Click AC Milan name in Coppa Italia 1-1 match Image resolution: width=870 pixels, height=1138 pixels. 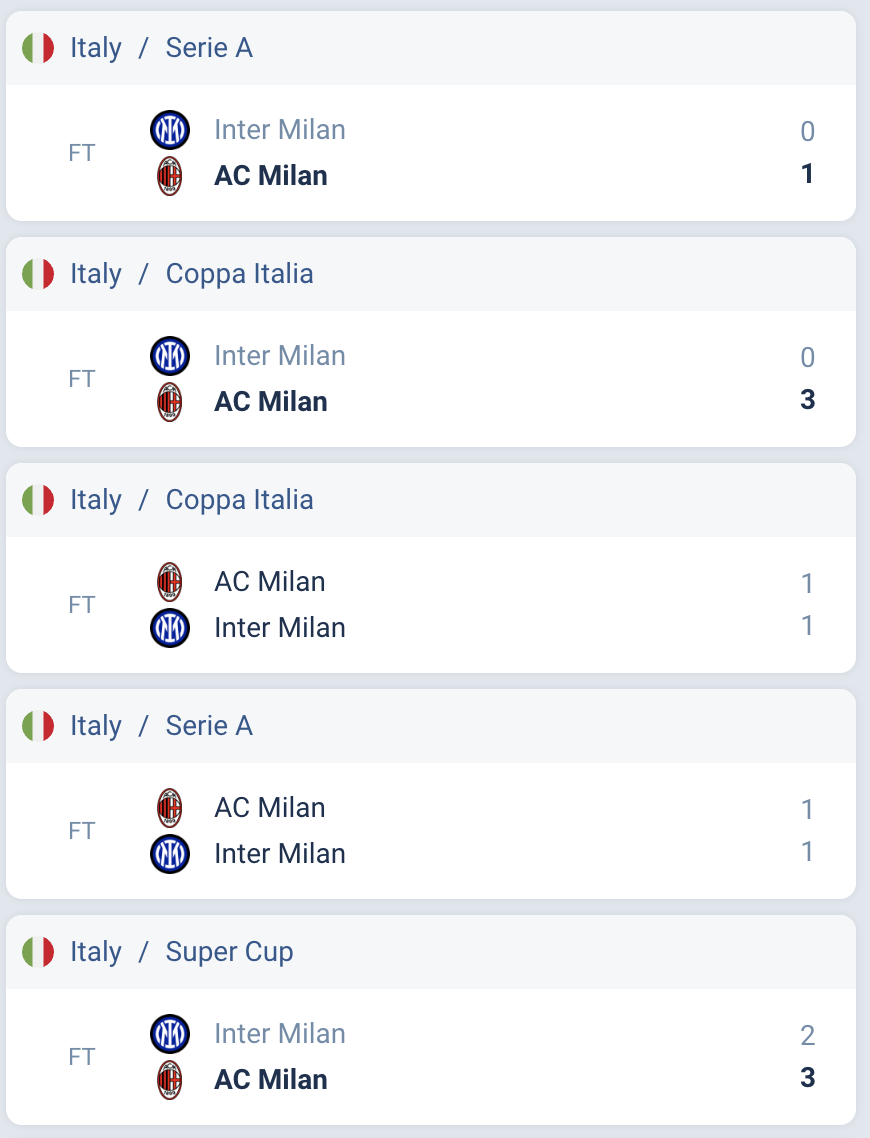pos(270,582)
